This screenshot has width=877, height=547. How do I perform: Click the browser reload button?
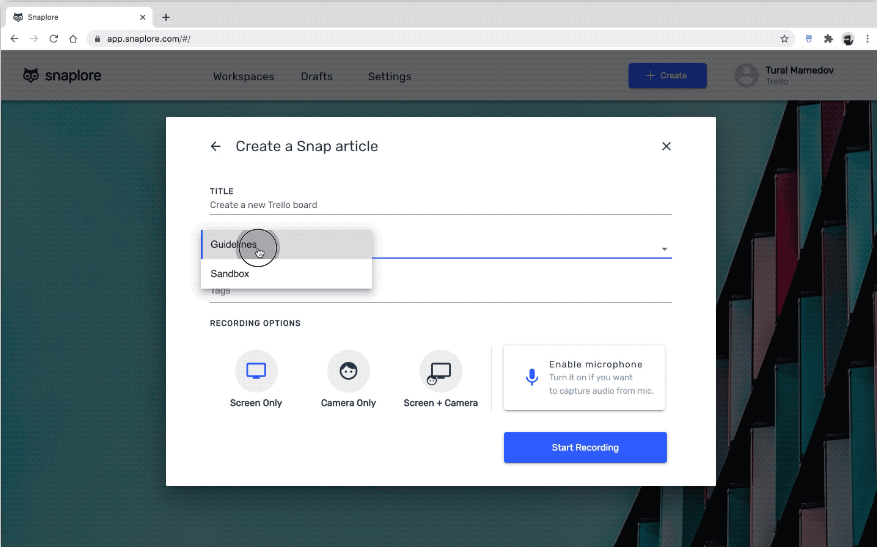53,39
